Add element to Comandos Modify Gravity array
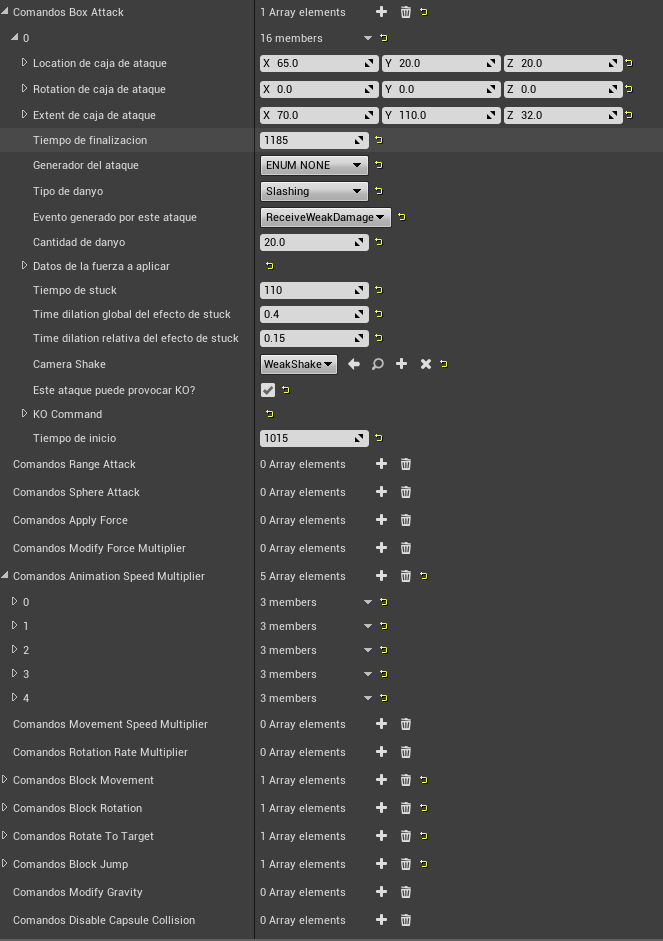663x941 pixels. point(381,892)
